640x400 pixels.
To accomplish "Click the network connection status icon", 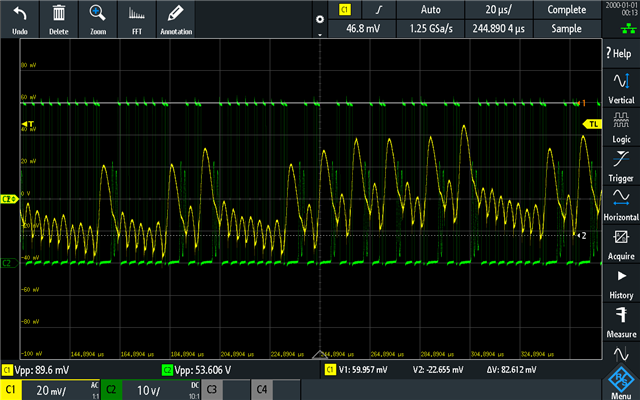I will tap(628, 28).
